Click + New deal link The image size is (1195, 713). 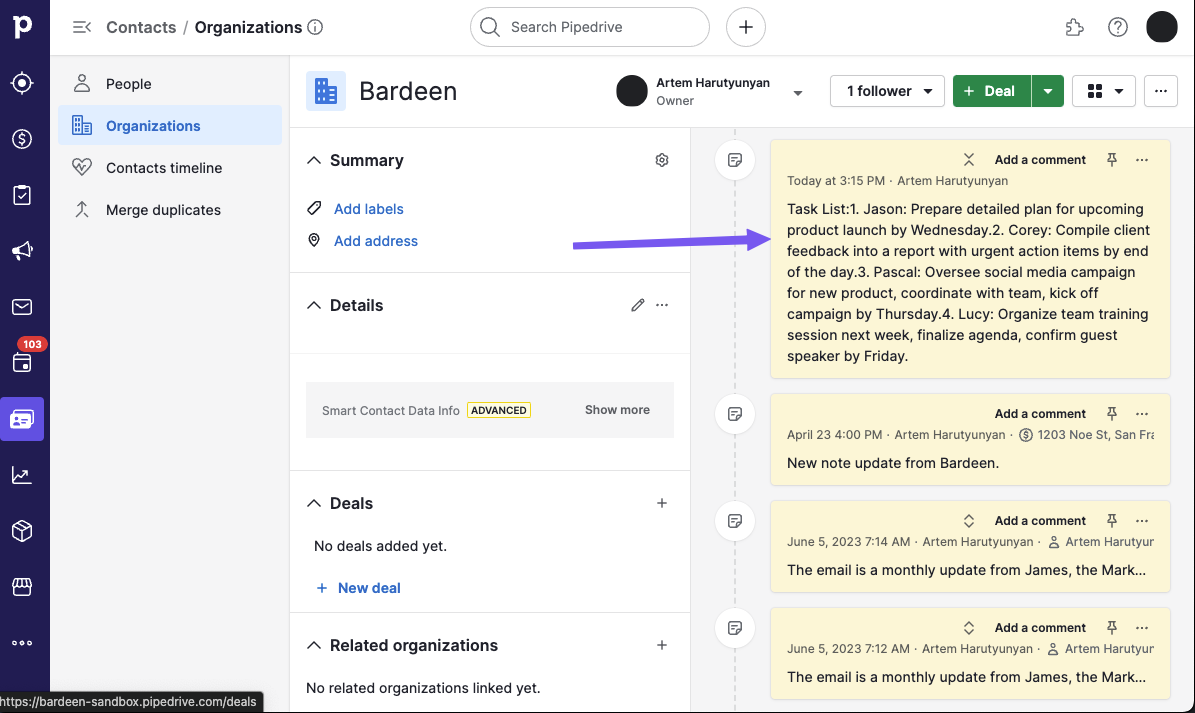[x=358, y=588]
